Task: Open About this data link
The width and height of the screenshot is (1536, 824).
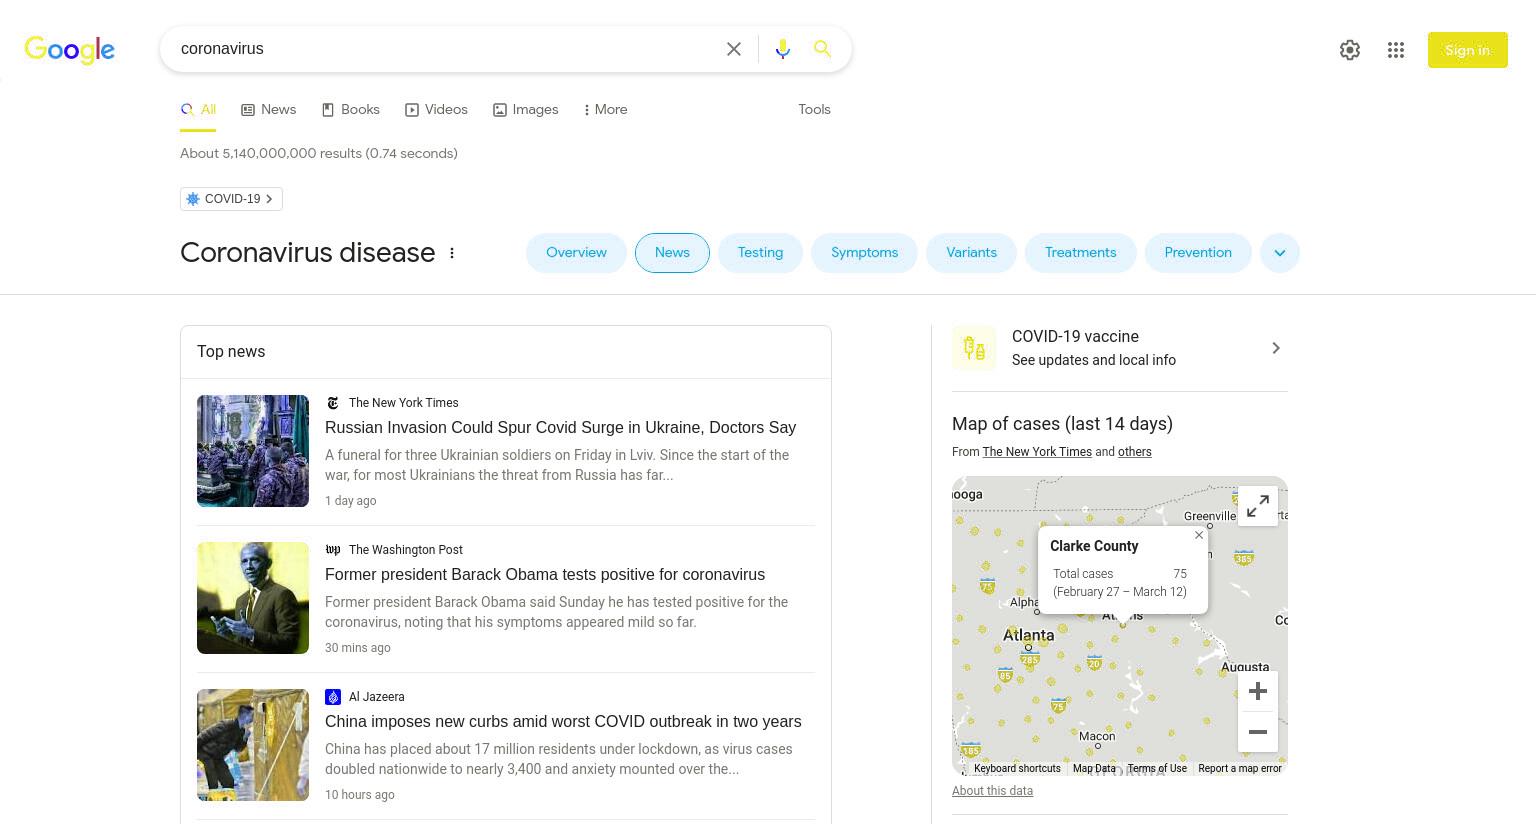Action: (x=992, y=791)
